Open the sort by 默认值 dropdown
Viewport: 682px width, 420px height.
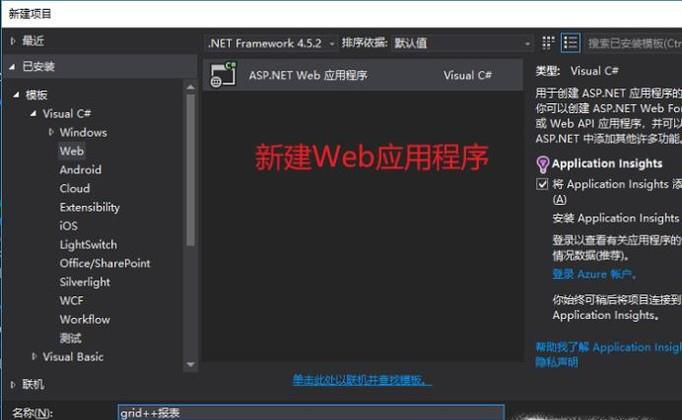(462, 43)
